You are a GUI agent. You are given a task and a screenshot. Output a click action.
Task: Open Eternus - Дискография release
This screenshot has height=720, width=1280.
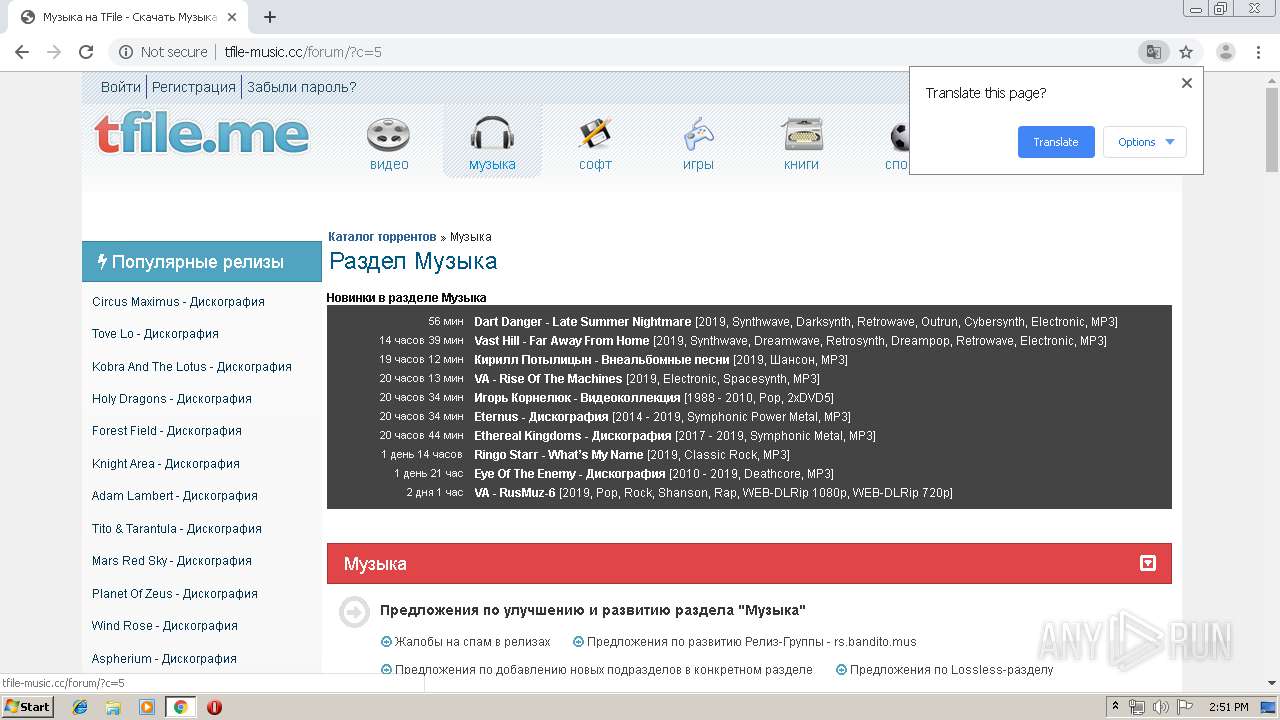pyautogui.click(x=541, y=417)
